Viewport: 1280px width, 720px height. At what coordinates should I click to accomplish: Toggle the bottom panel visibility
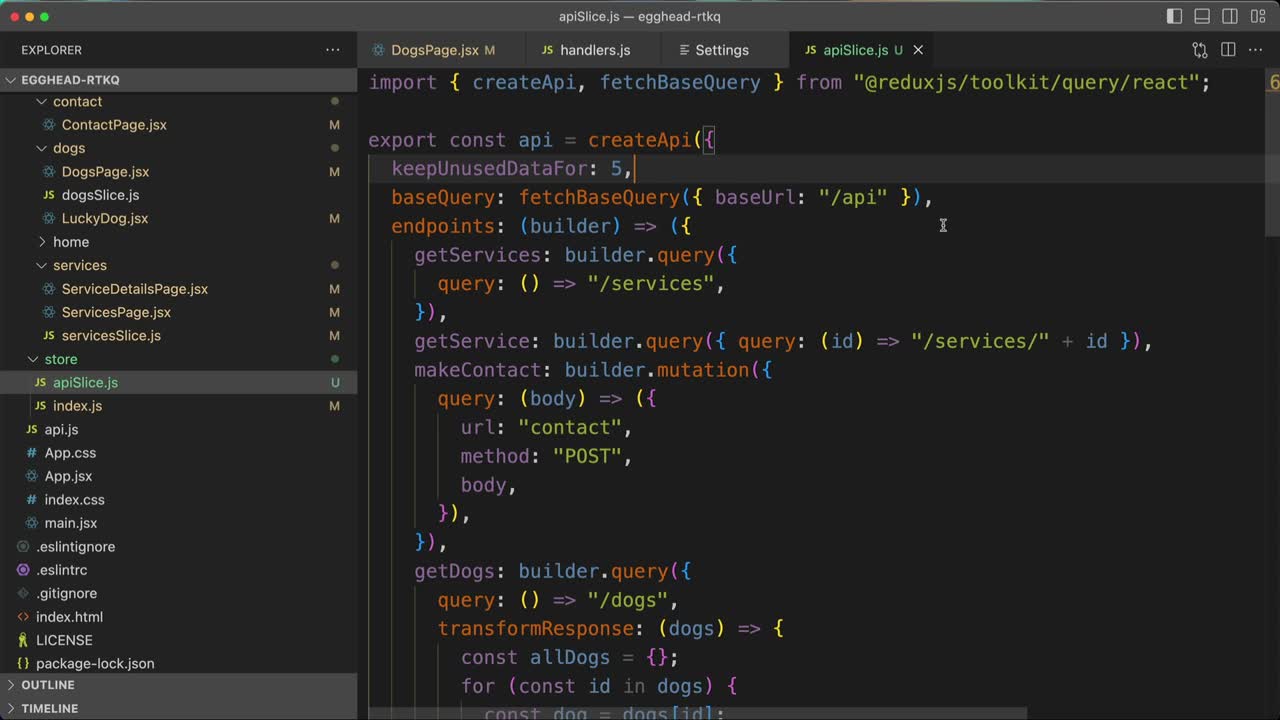click(x=1202, y=16)
